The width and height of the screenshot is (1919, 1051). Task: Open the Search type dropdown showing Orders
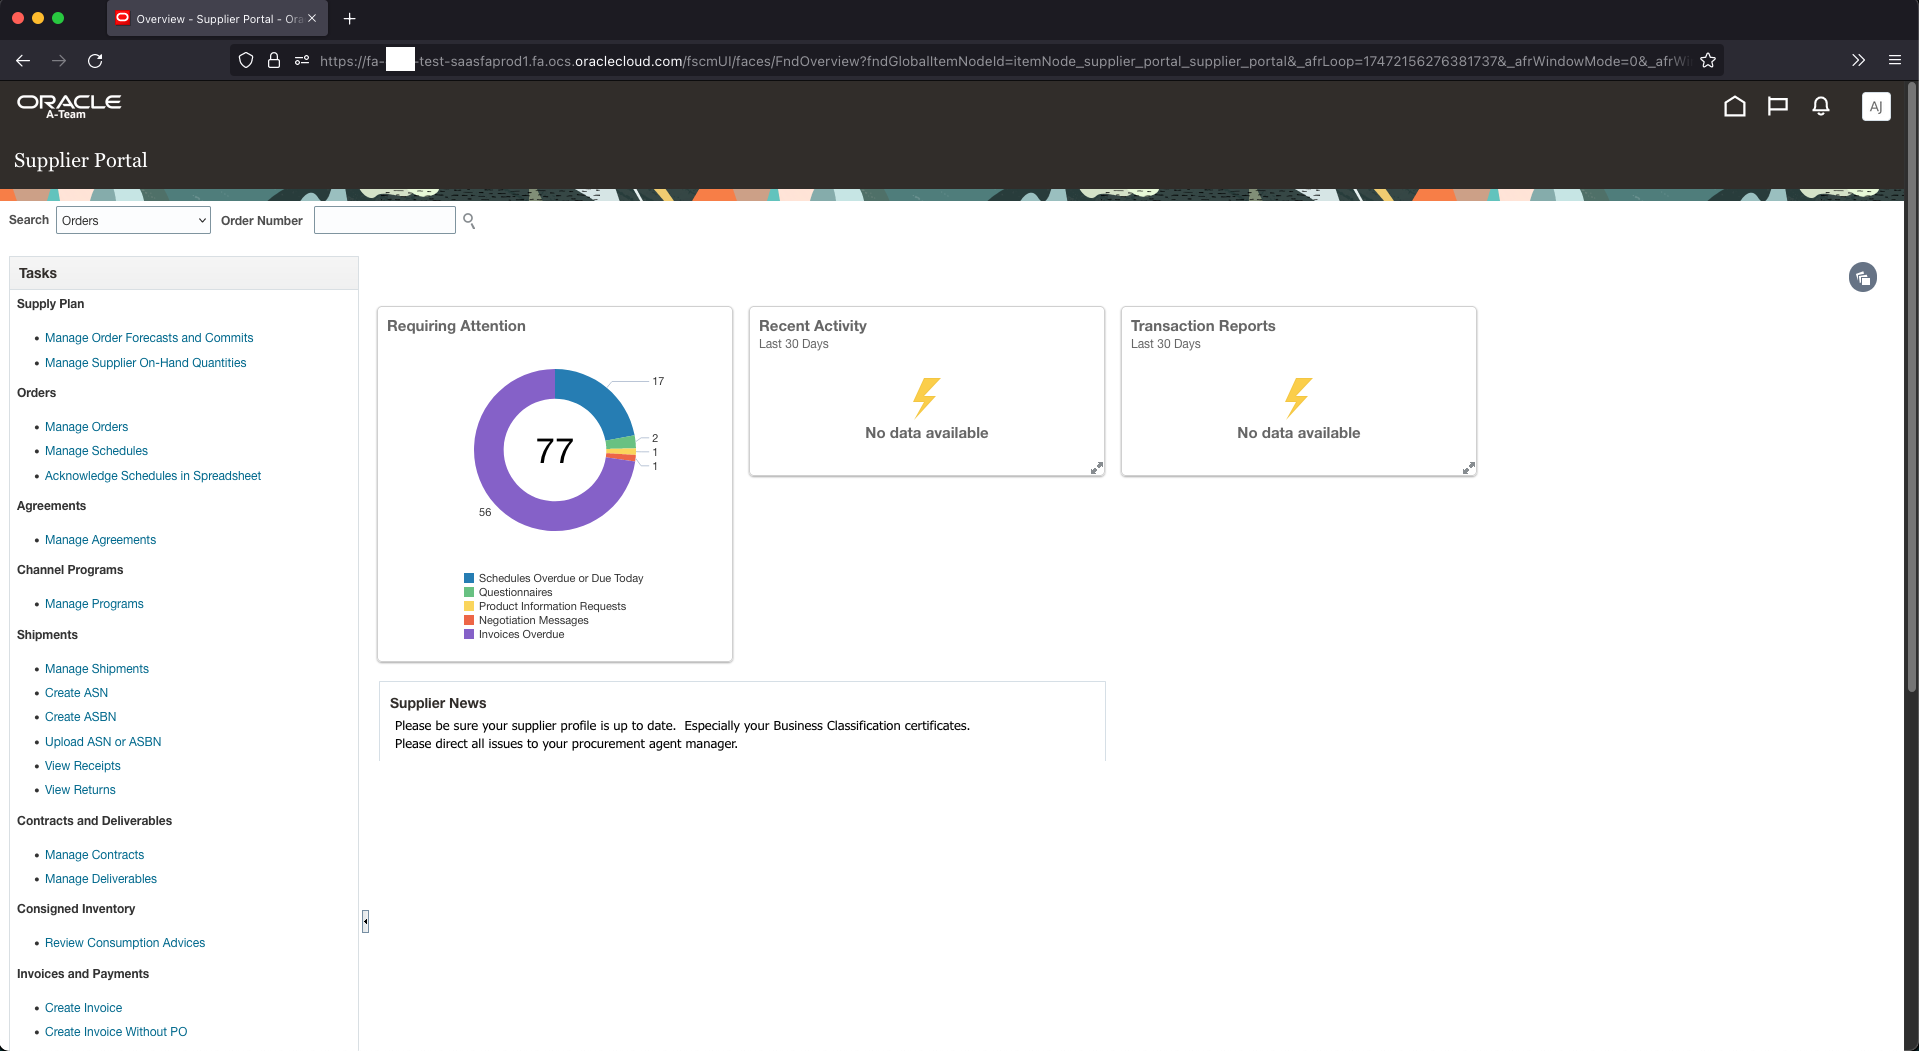pos(132,220)
